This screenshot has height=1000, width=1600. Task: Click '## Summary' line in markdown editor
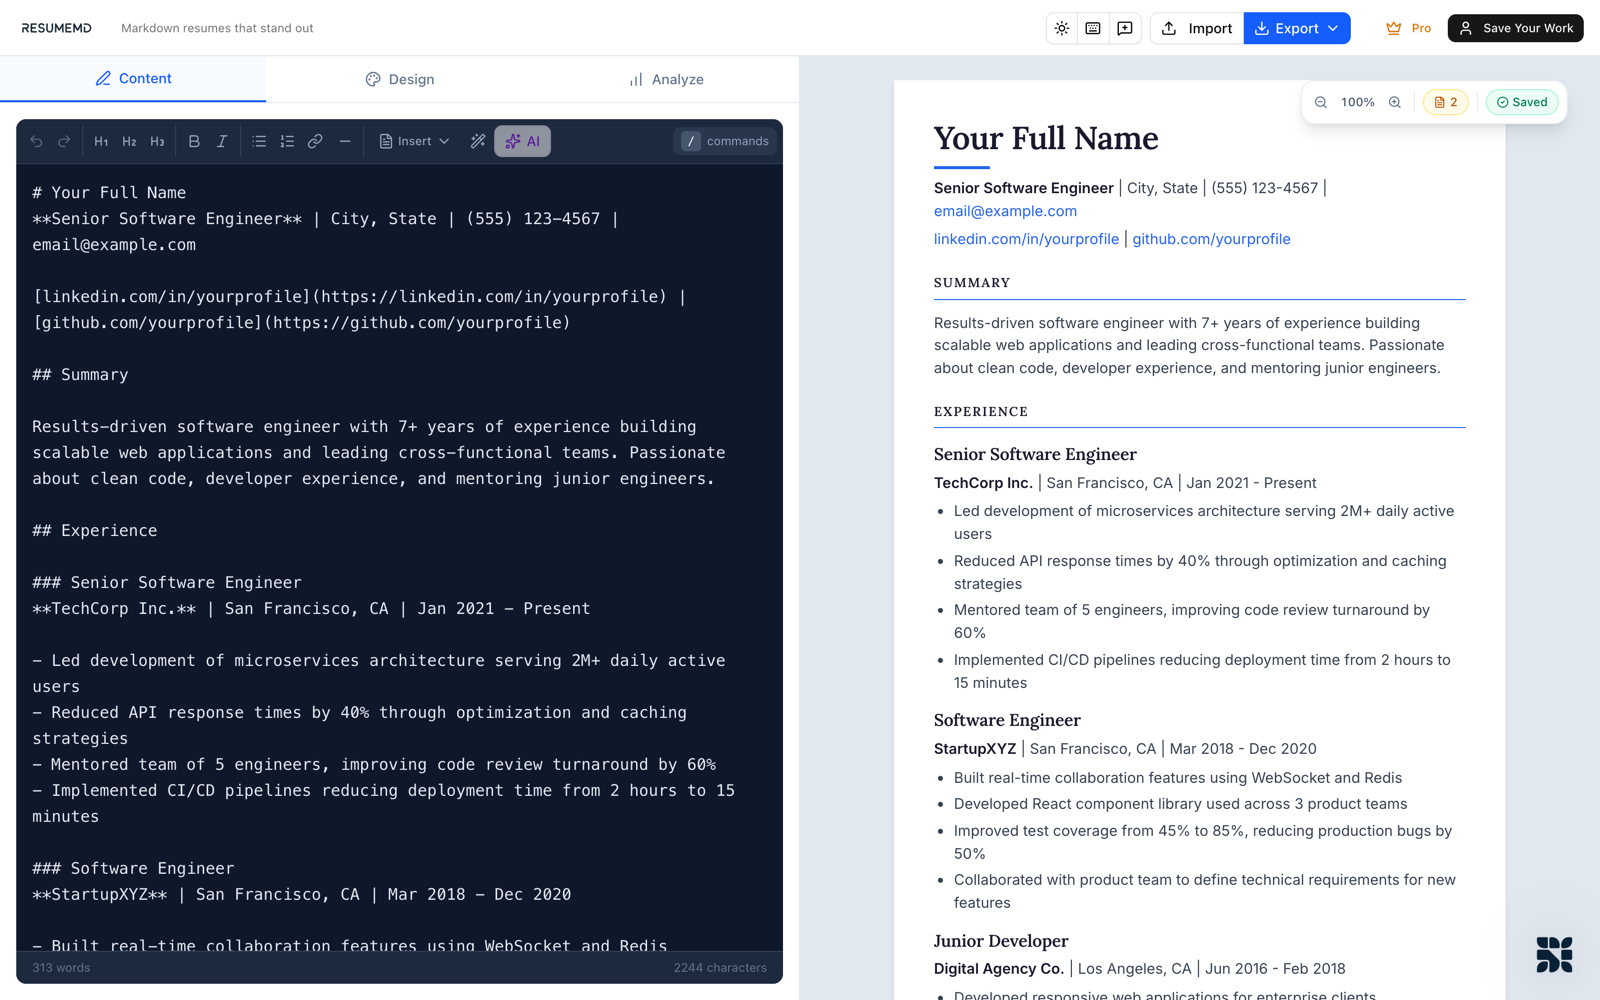coord(80,374)
